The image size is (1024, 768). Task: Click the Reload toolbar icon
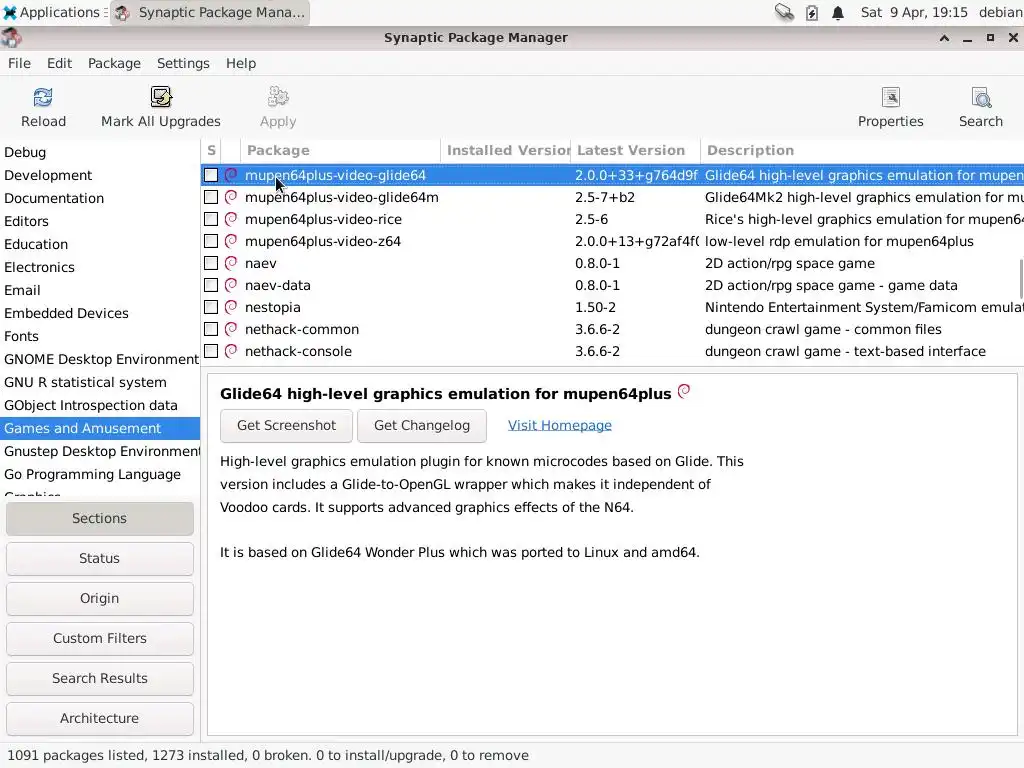[x=43, y=97]
